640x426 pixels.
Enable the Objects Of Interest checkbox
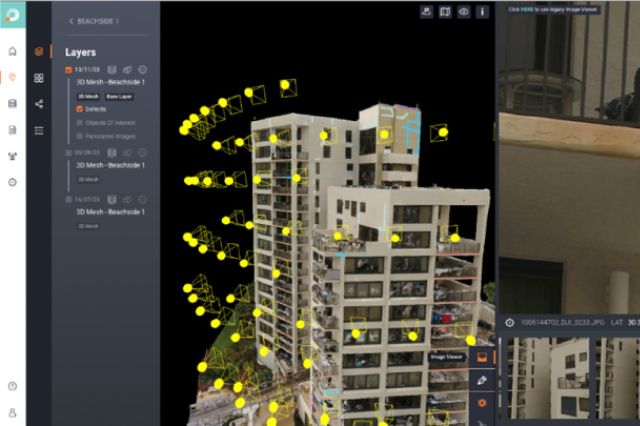point(80,122)
